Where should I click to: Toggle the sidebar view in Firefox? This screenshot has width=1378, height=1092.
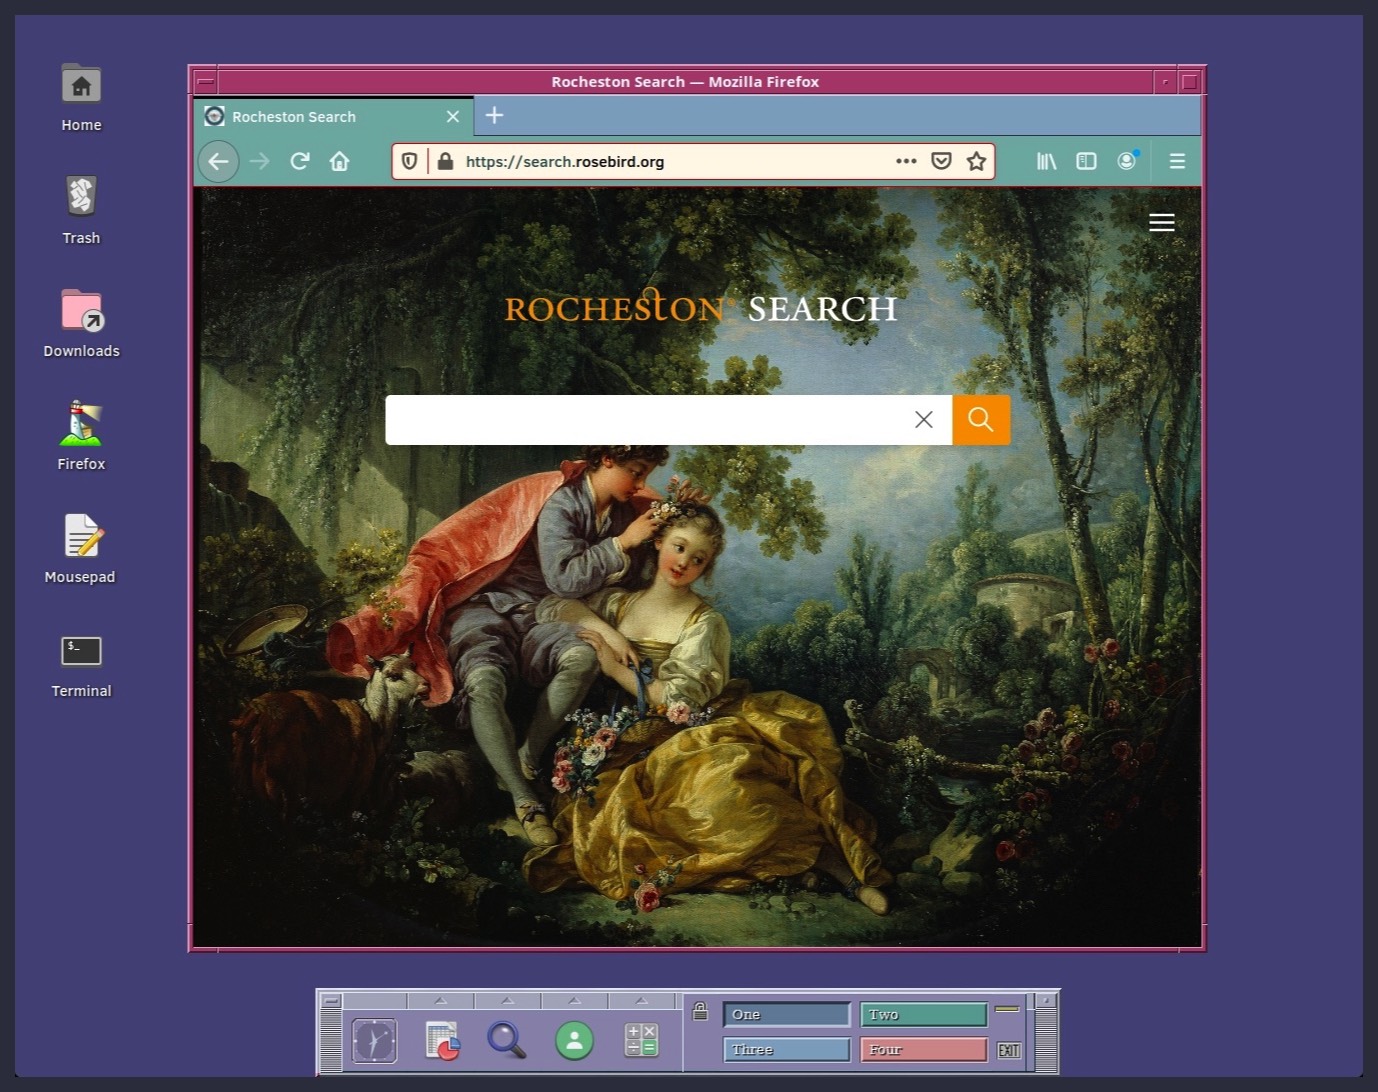[x=1086, y=161]
